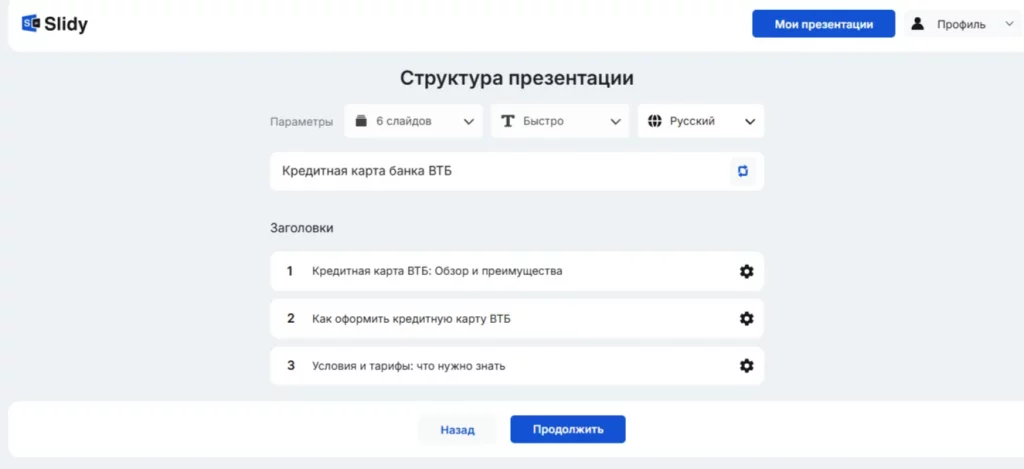Open settings gear for heading 1
This screenshot has height=469, width=1024.
coord(746,271)
